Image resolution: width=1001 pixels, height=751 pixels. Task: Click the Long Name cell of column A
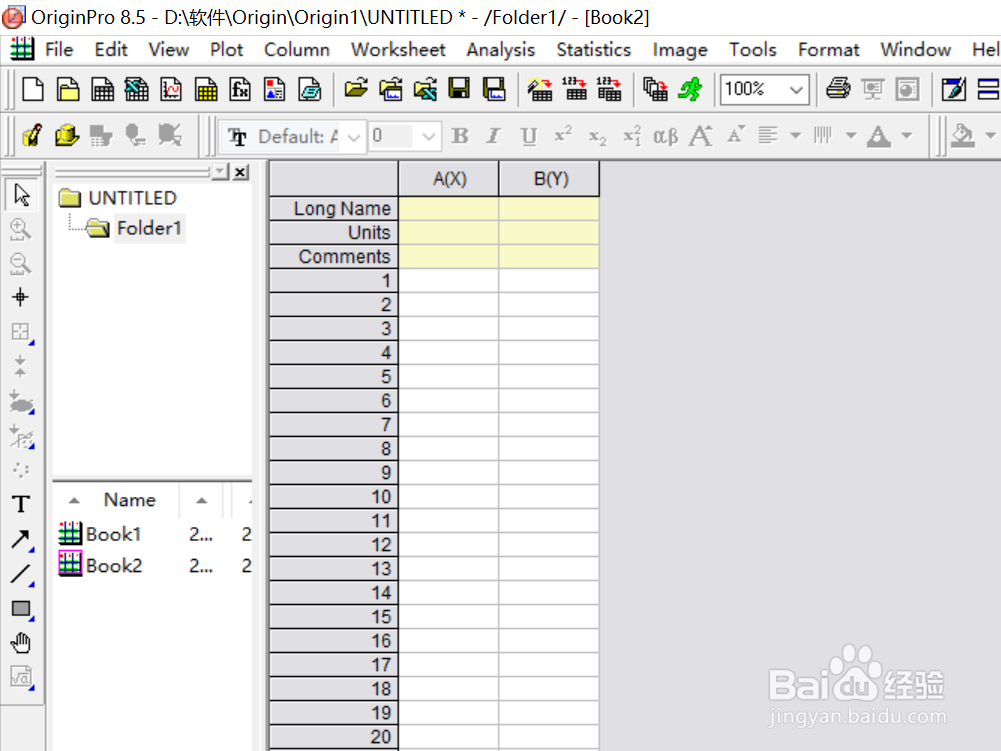tap(449, 209)
